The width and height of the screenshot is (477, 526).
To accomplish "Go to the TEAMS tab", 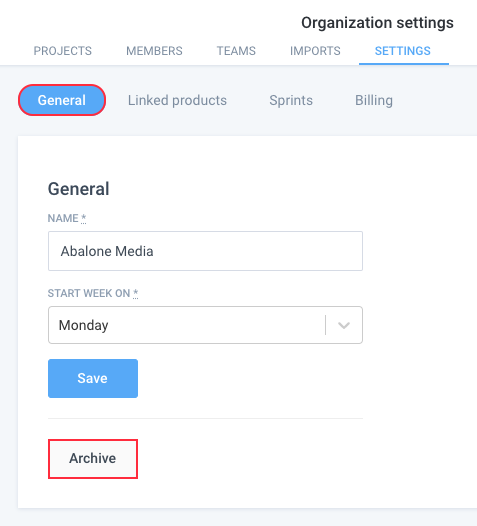I will point(236,51).
